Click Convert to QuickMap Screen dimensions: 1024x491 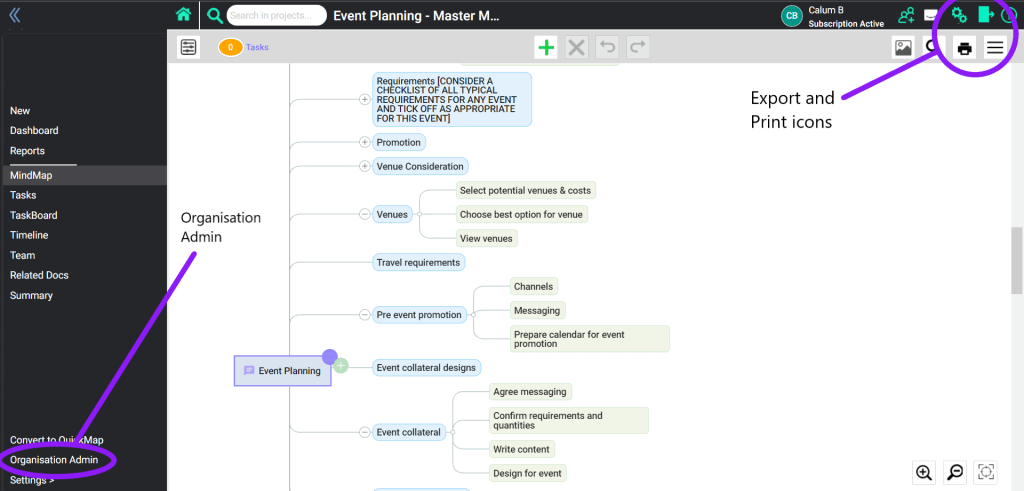(56, 440)
